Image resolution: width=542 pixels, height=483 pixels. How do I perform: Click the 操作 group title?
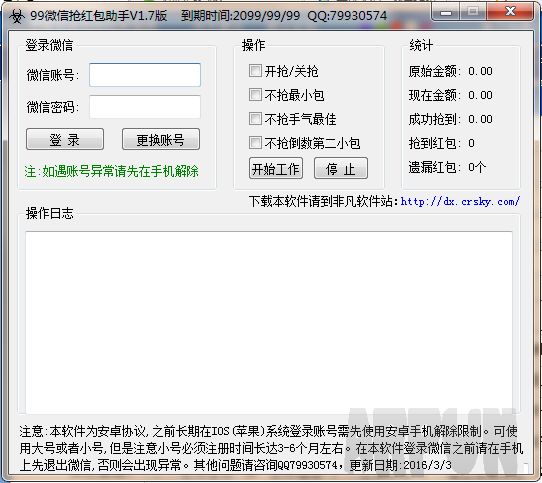click(254, 45)
